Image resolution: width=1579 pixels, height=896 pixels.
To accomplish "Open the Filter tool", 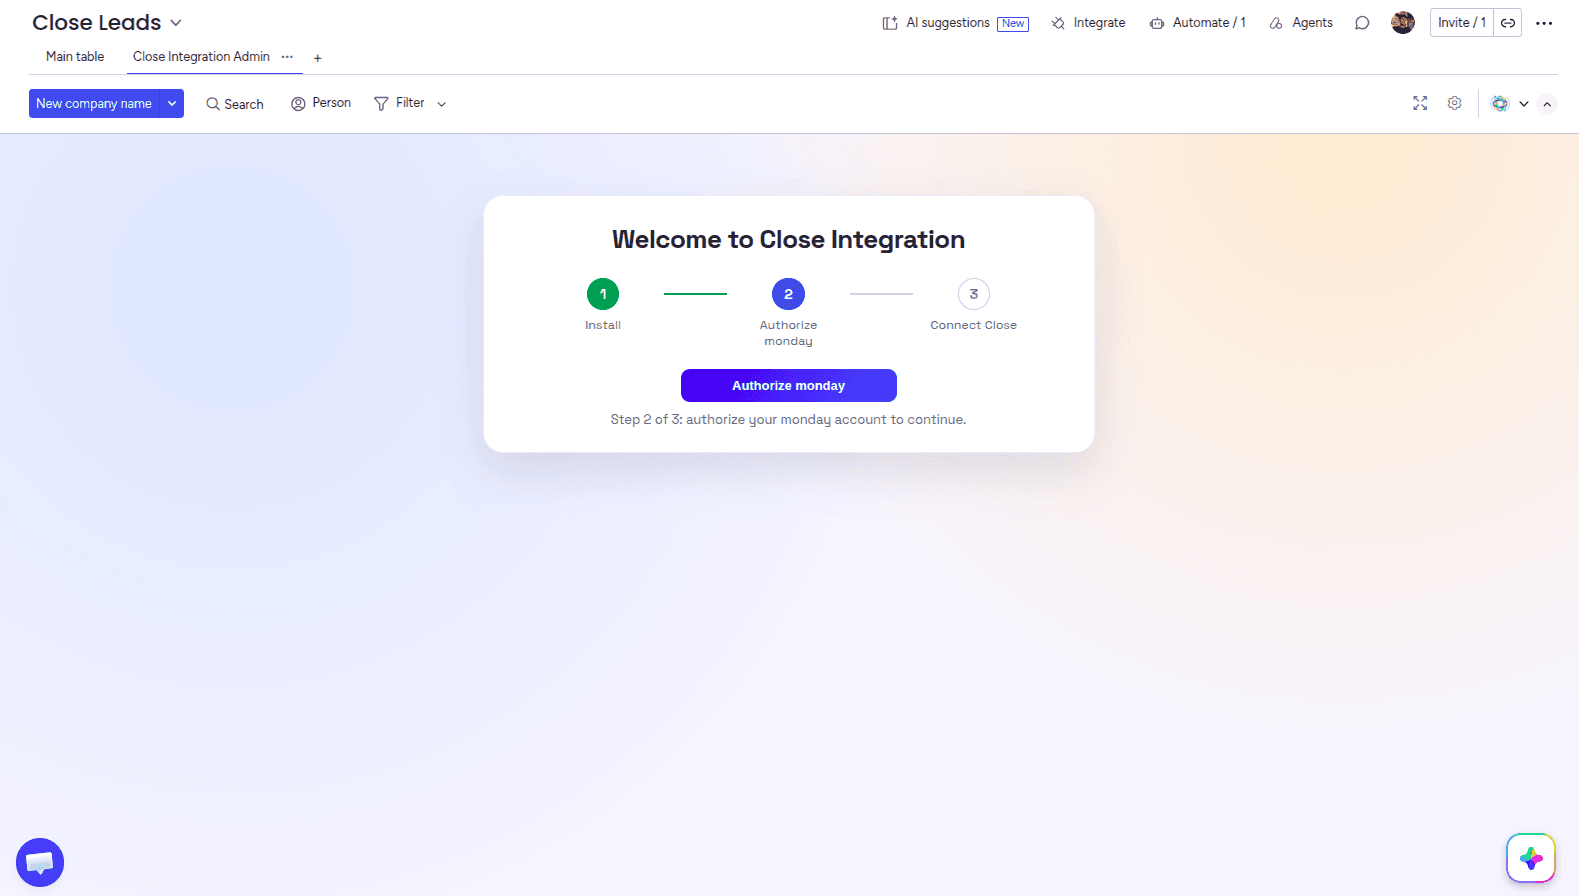I will (400, 103).
